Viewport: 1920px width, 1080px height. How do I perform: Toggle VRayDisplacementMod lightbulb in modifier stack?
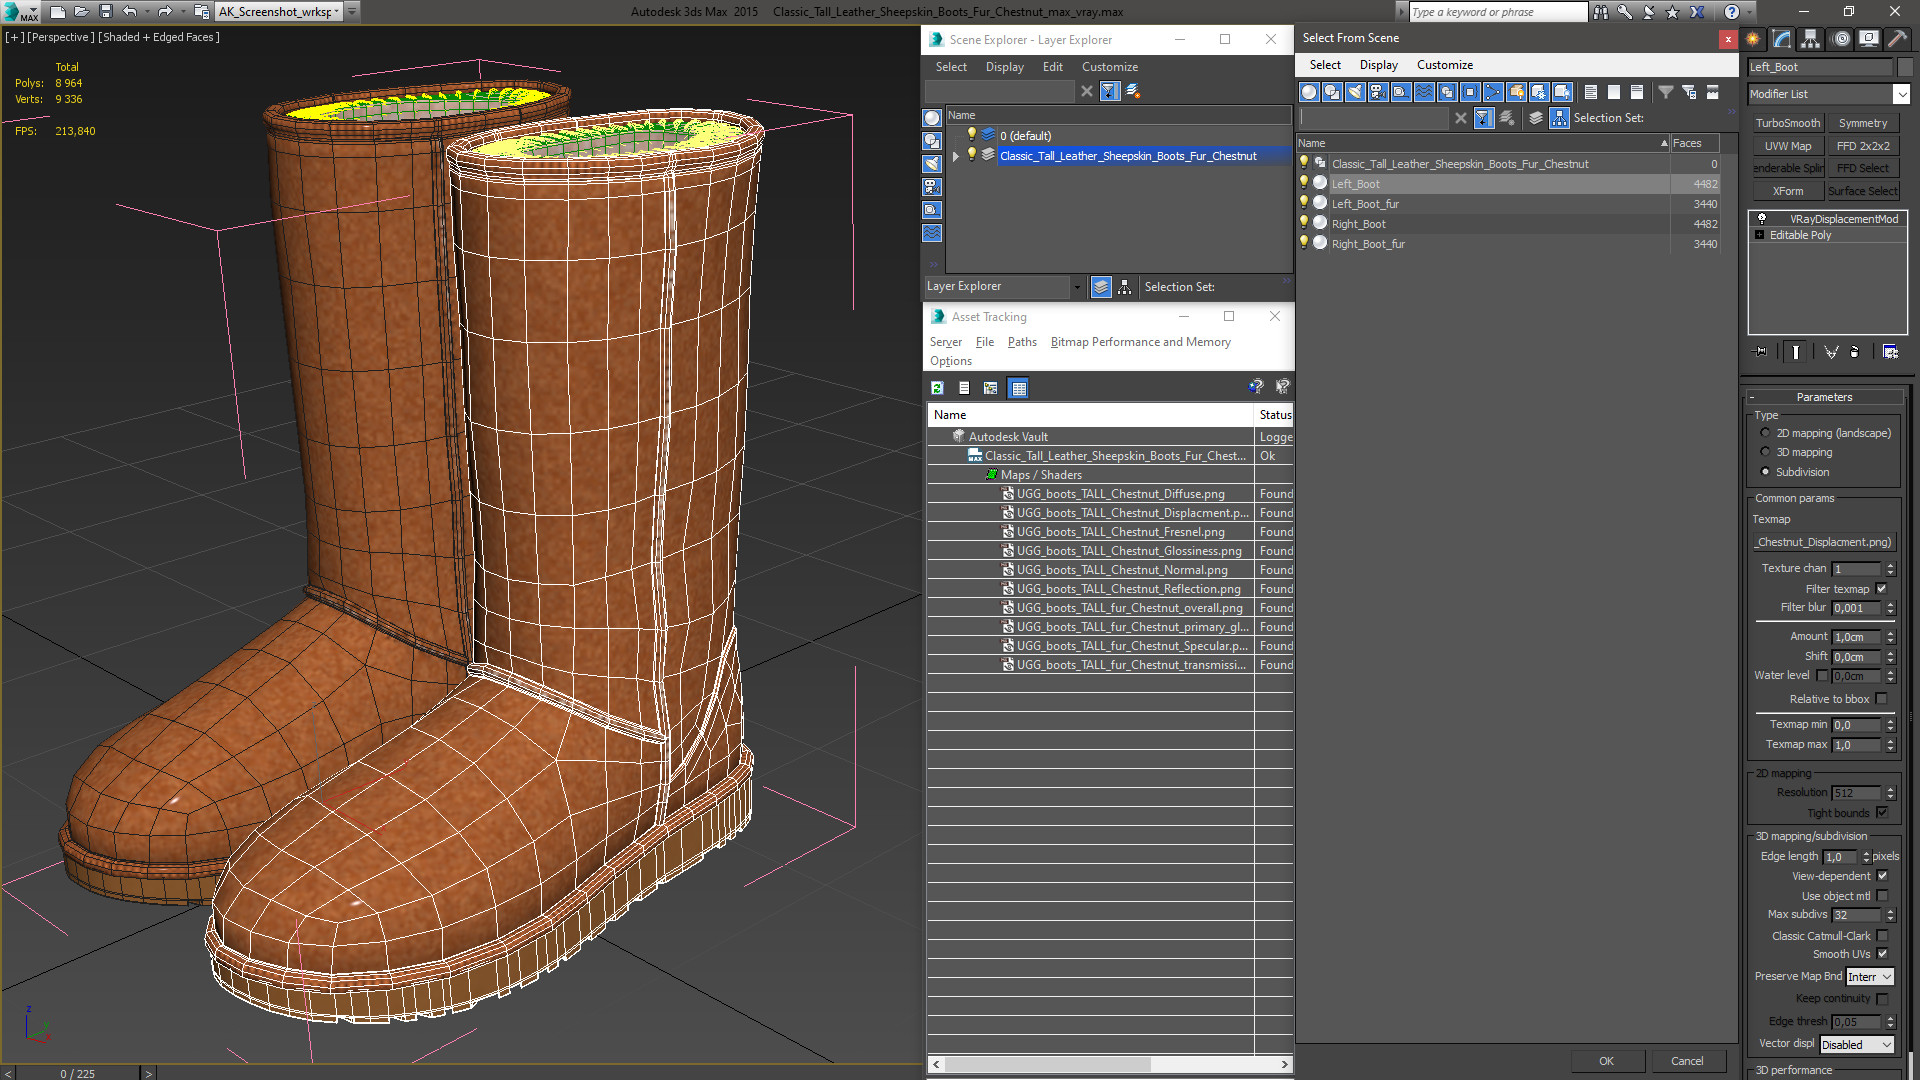coord(1761,219)
